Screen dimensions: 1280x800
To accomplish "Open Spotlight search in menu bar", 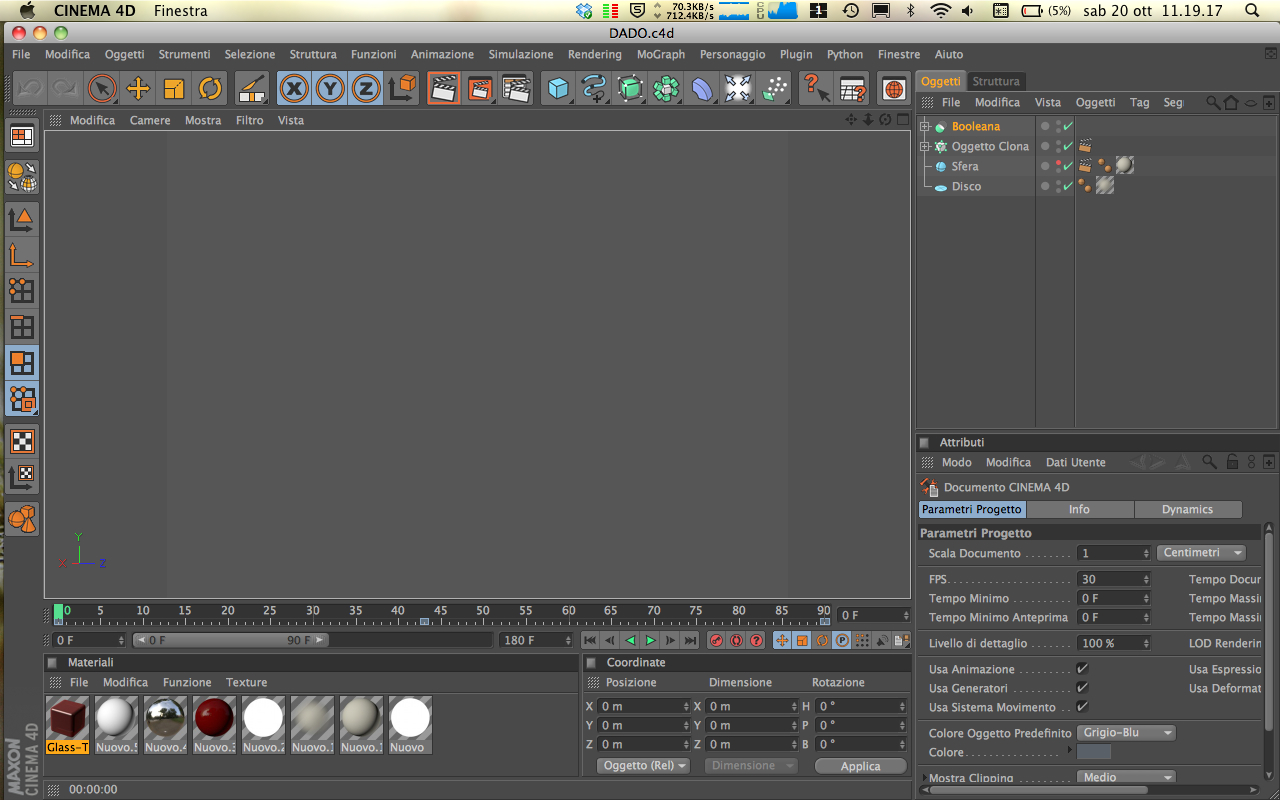I will point(1252,11).
